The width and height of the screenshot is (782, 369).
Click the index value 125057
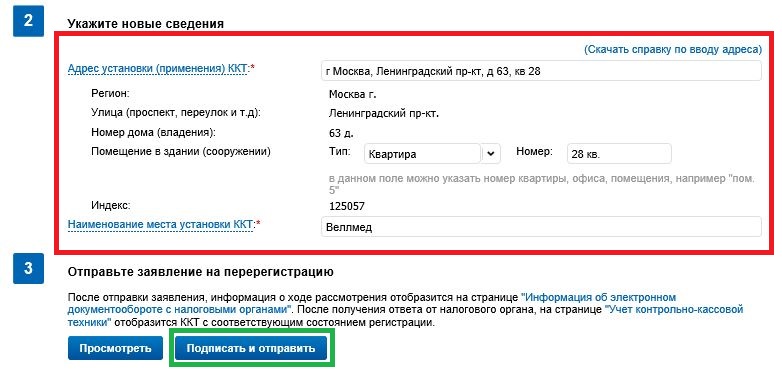[x=347, y=206]
